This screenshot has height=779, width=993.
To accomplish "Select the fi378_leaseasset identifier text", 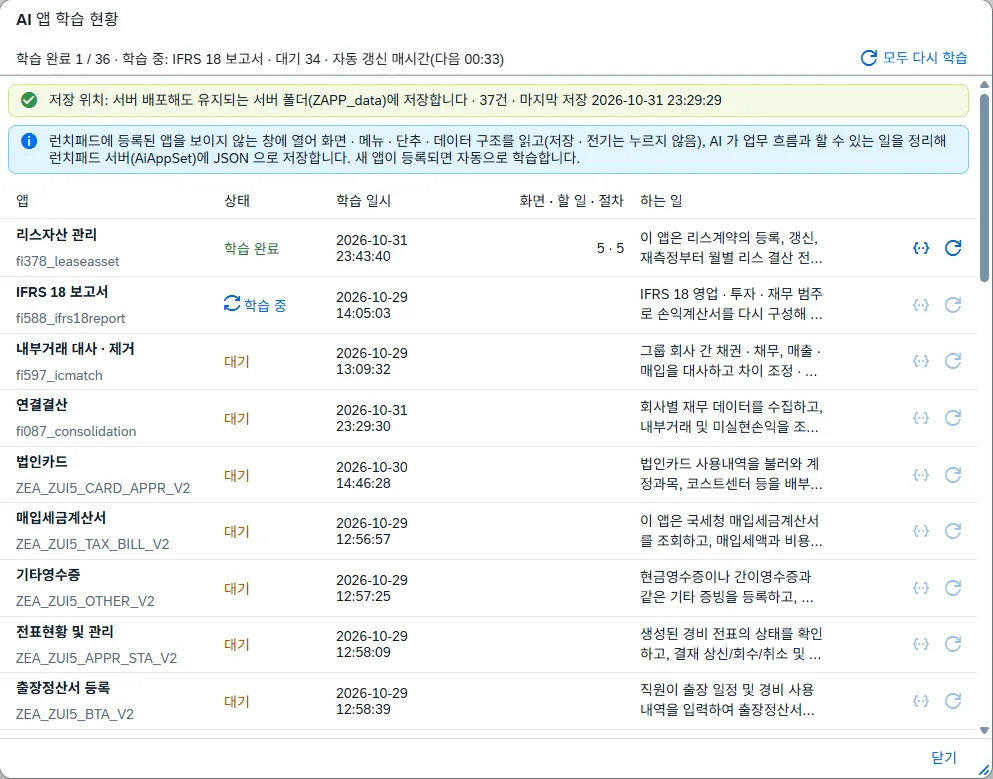I will click(68, 261).
